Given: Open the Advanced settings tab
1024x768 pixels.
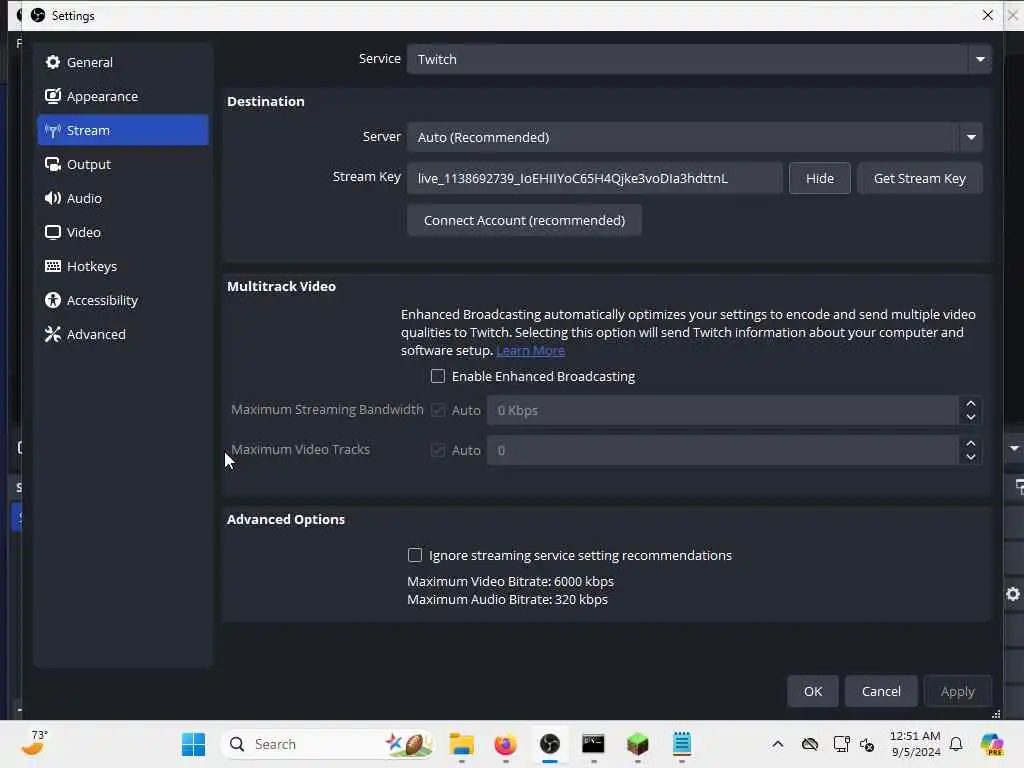Looking at the screenshot, I should click(x=123, y=334).
